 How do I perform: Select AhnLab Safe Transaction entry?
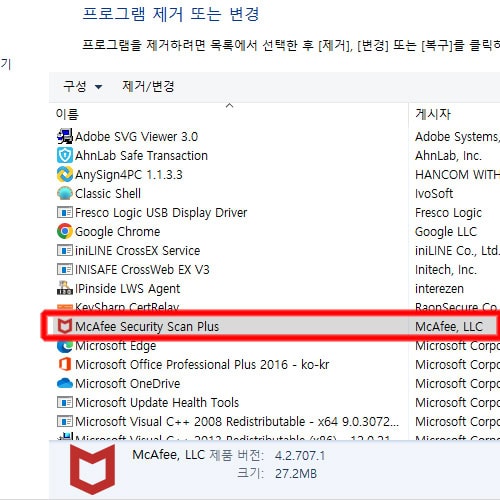[141, 156]
